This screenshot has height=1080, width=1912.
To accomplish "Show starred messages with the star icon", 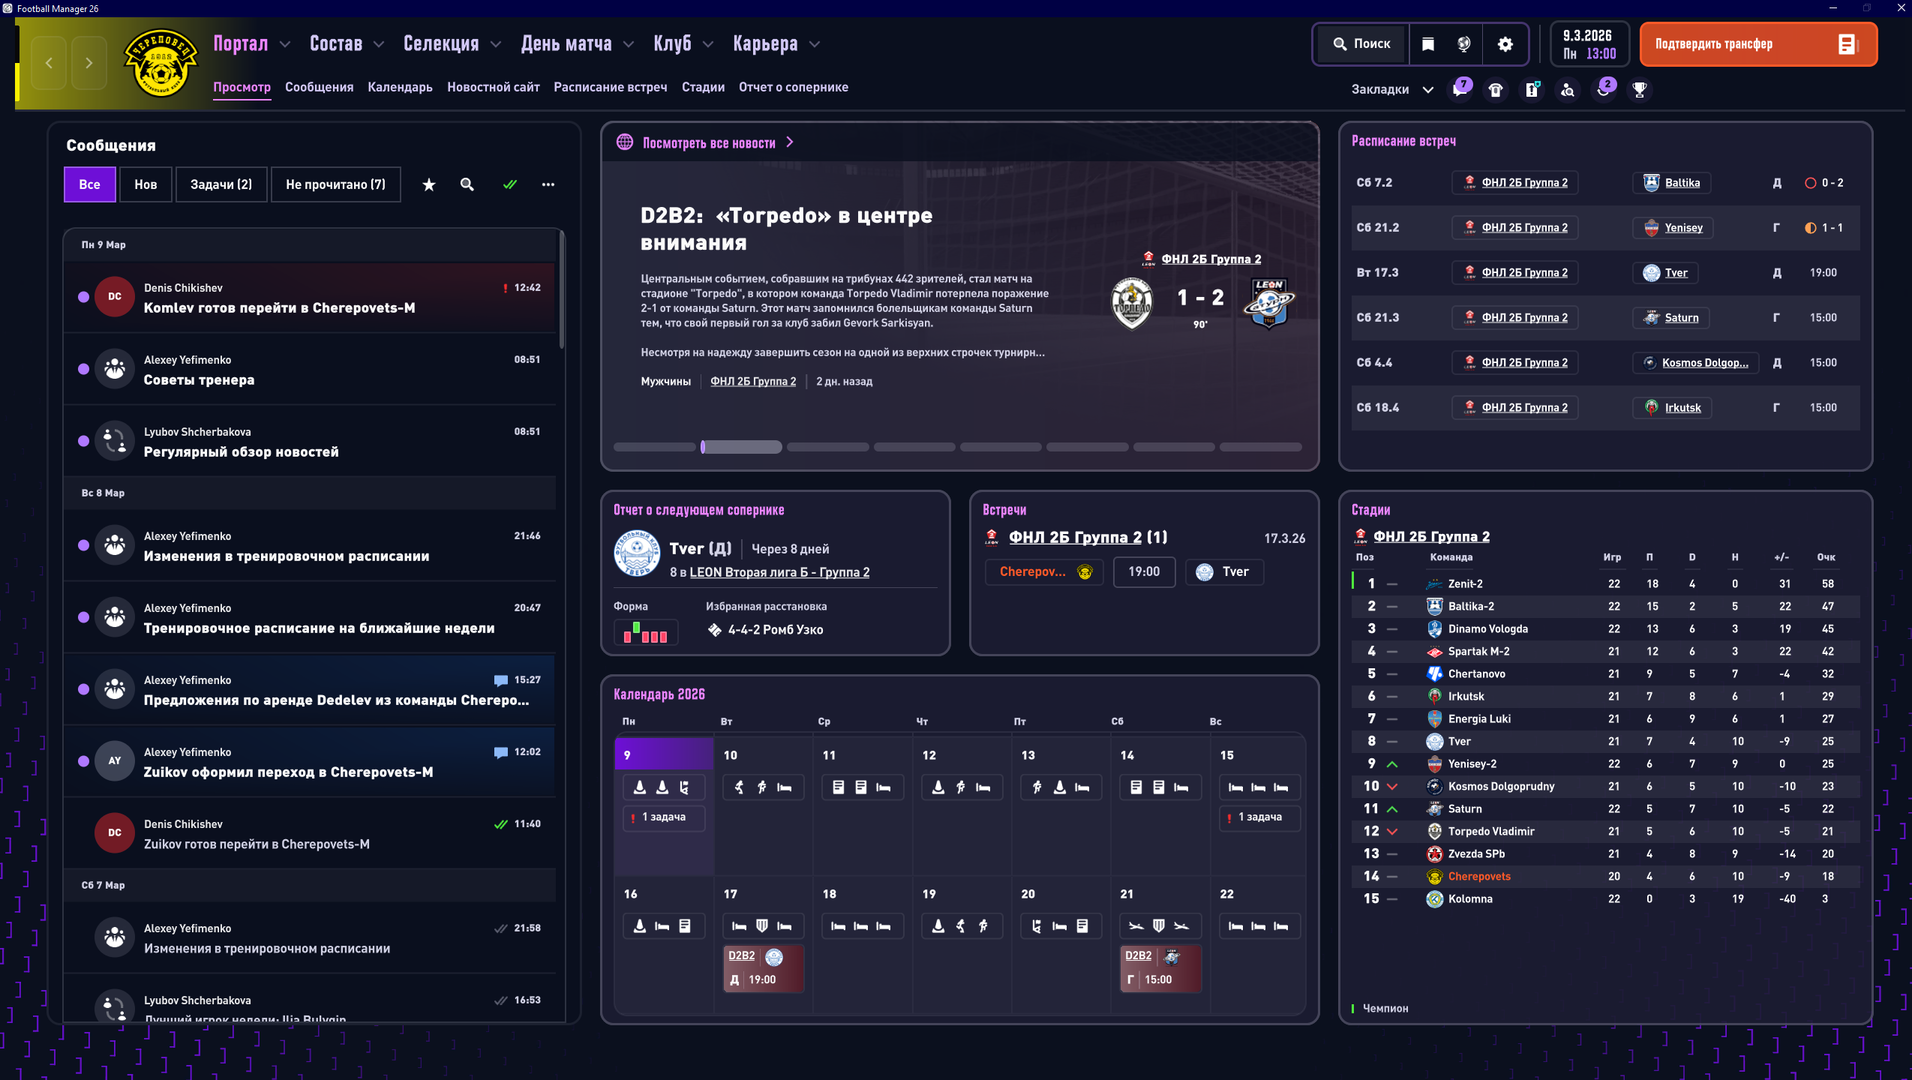I will (x=429, y=184).
